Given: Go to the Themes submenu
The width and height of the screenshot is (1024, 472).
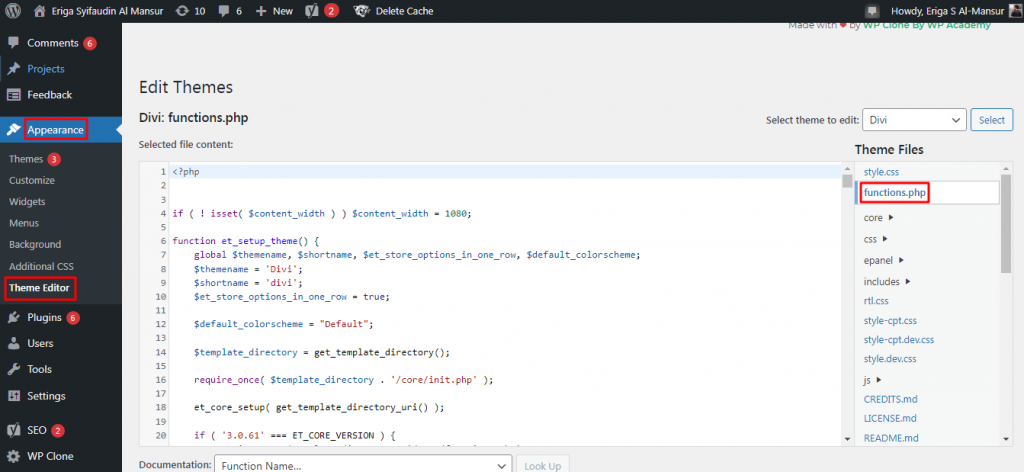Looking at the screenshot, I should coord(26,159).
